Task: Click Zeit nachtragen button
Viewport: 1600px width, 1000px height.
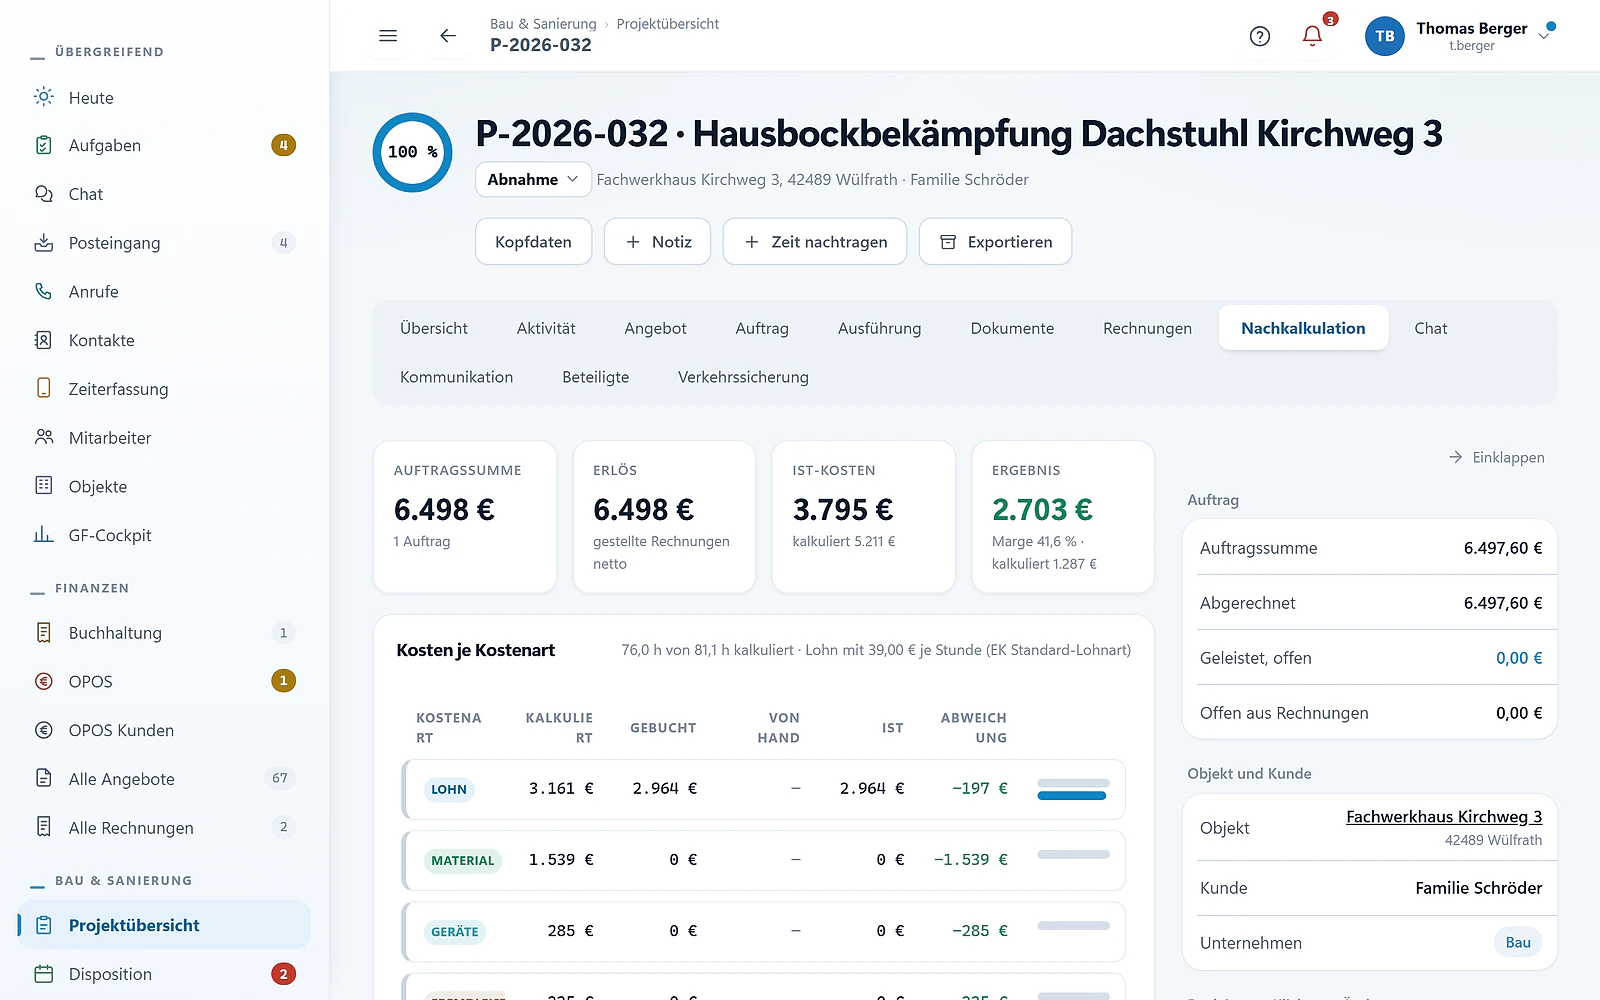Action: [815, 242]
